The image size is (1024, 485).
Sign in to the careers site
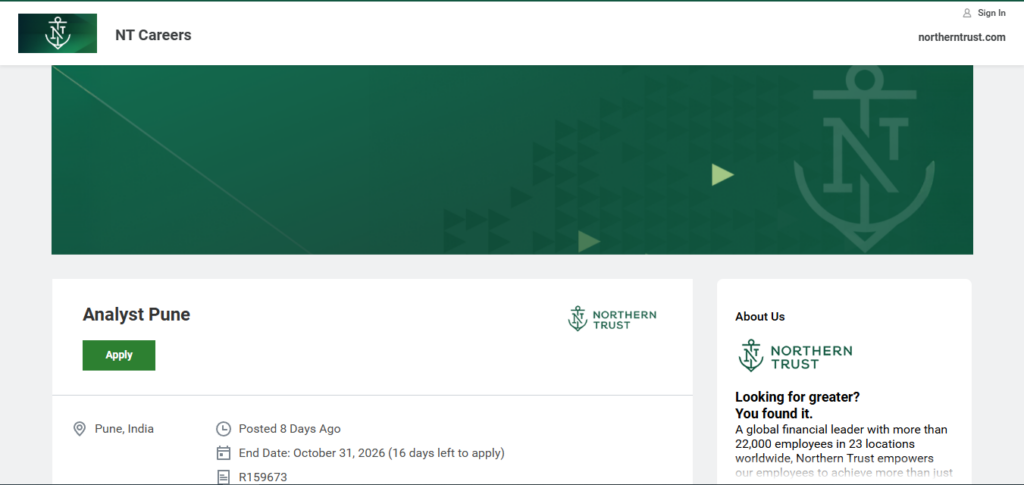point(991,13)
